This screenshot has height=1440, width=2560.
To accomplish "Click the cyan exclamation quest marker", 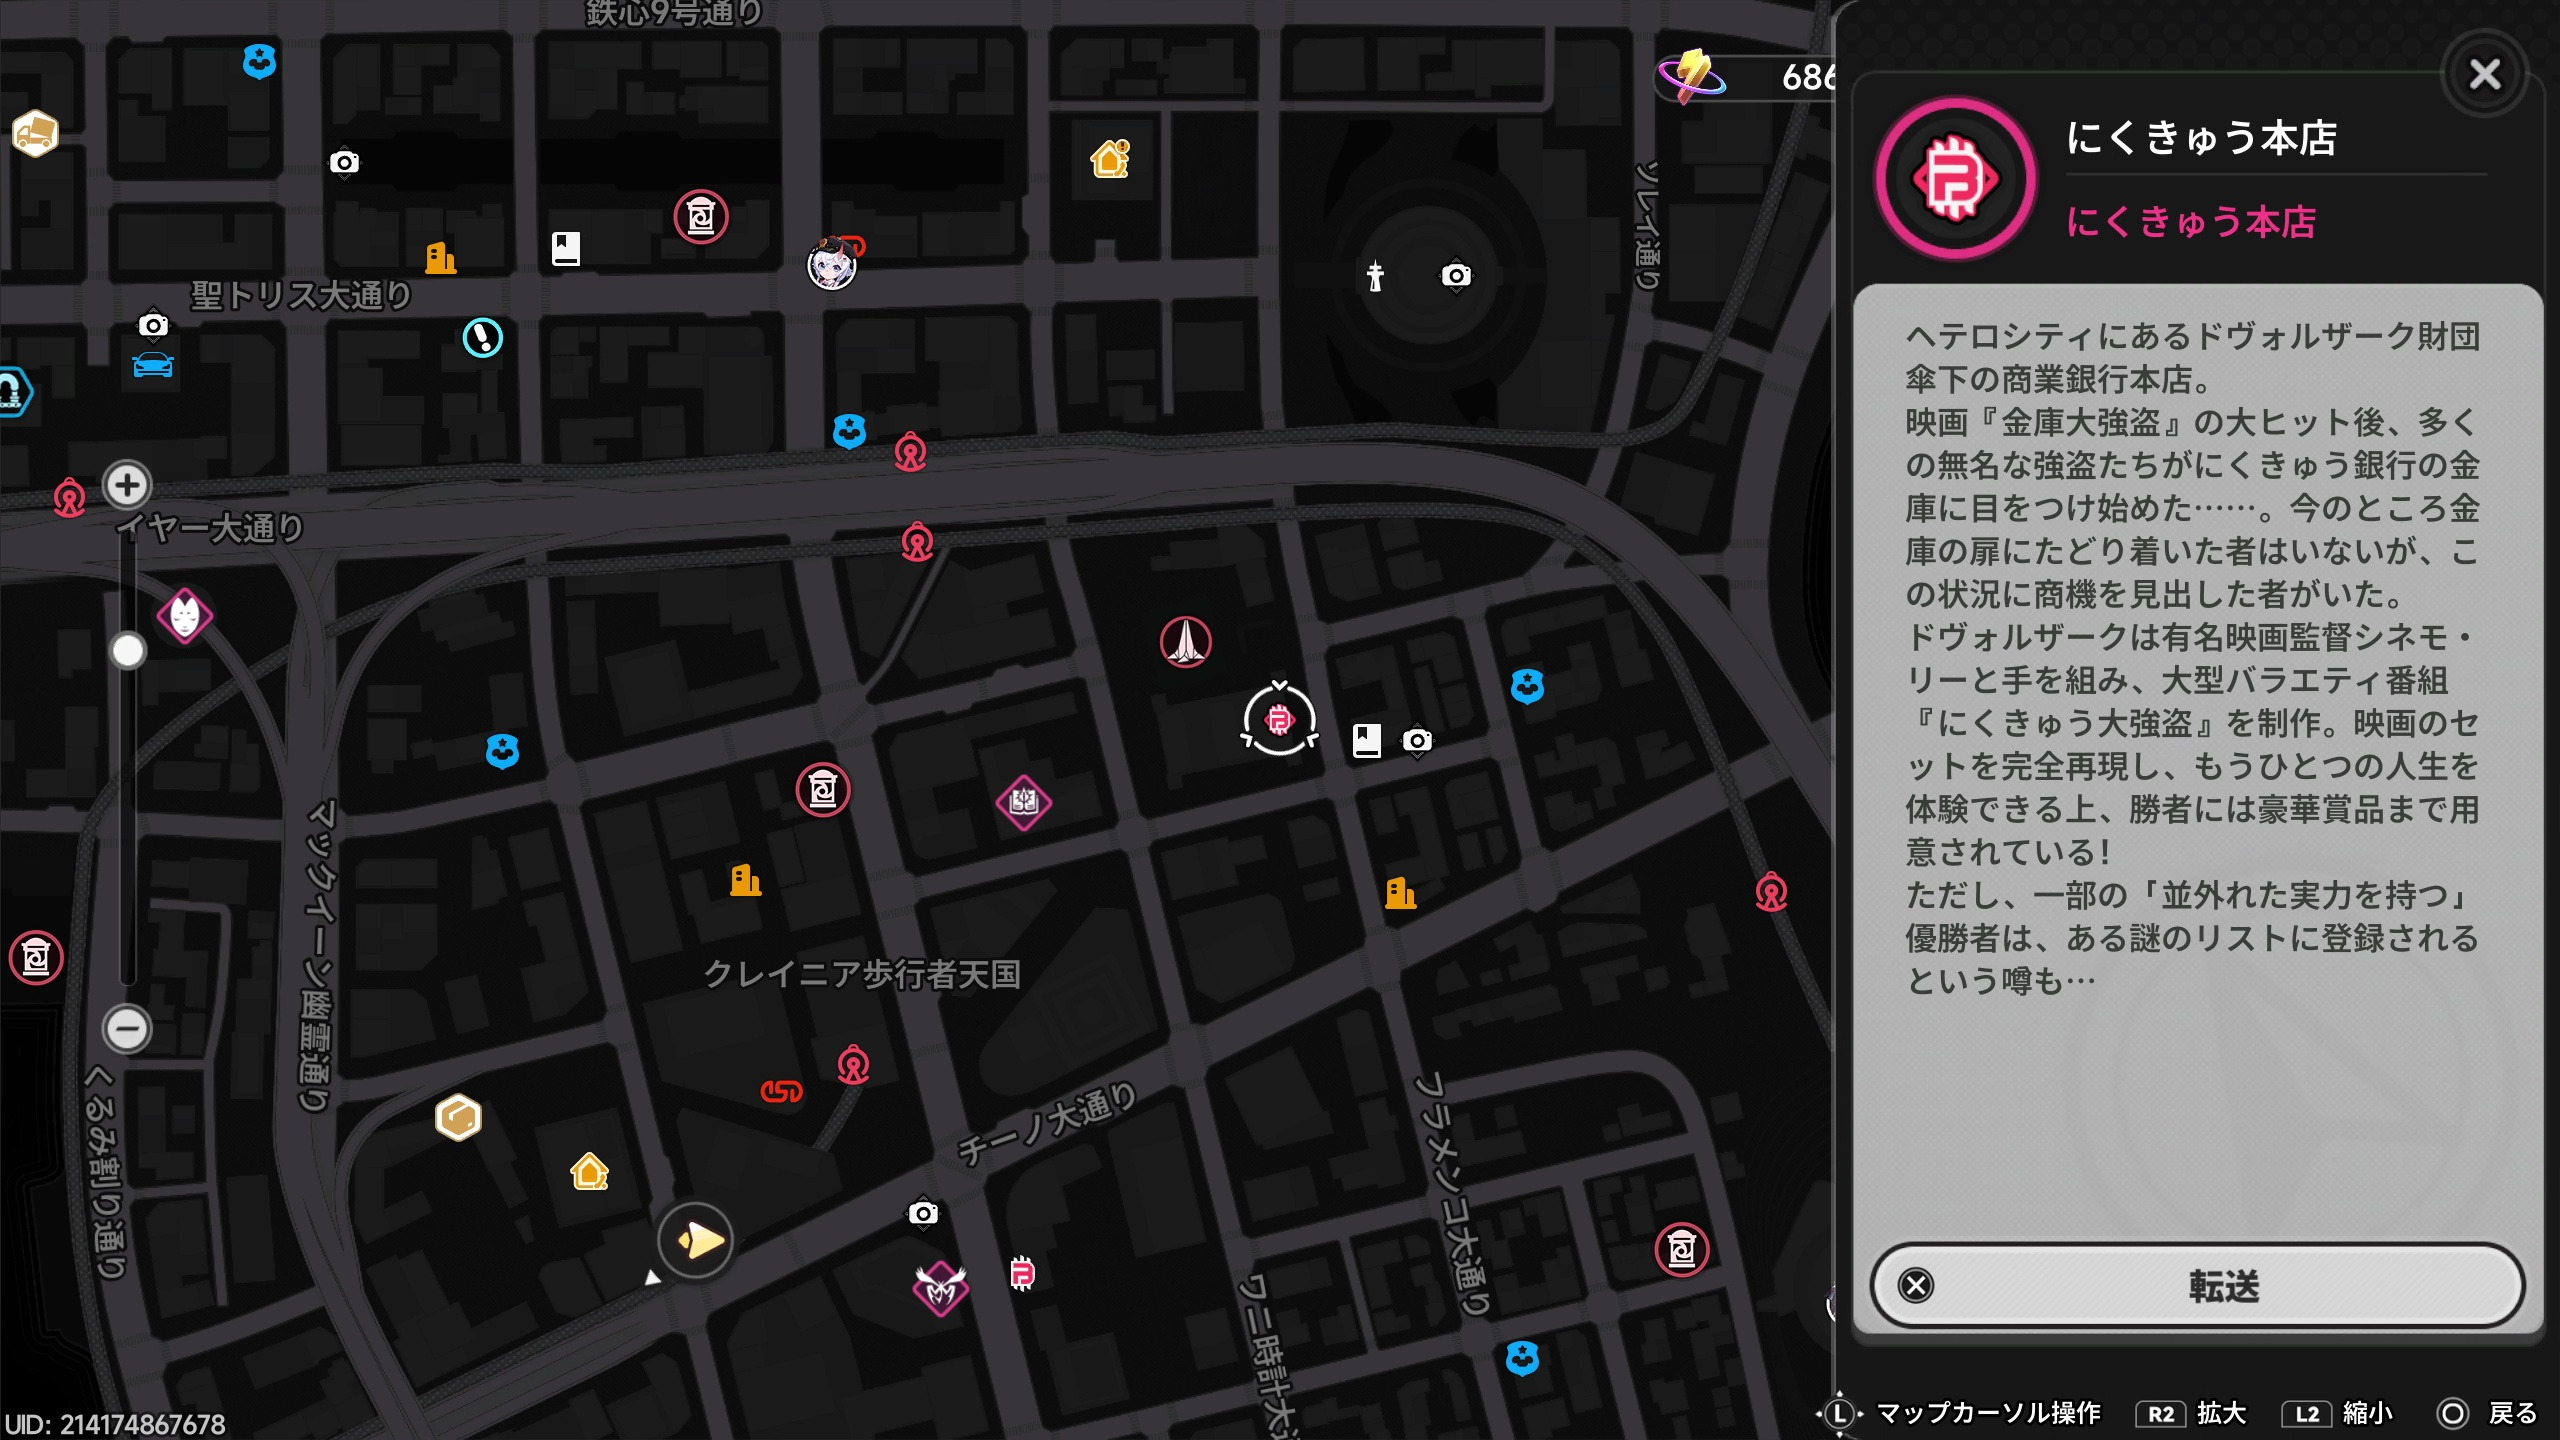I will click(482, 338).
